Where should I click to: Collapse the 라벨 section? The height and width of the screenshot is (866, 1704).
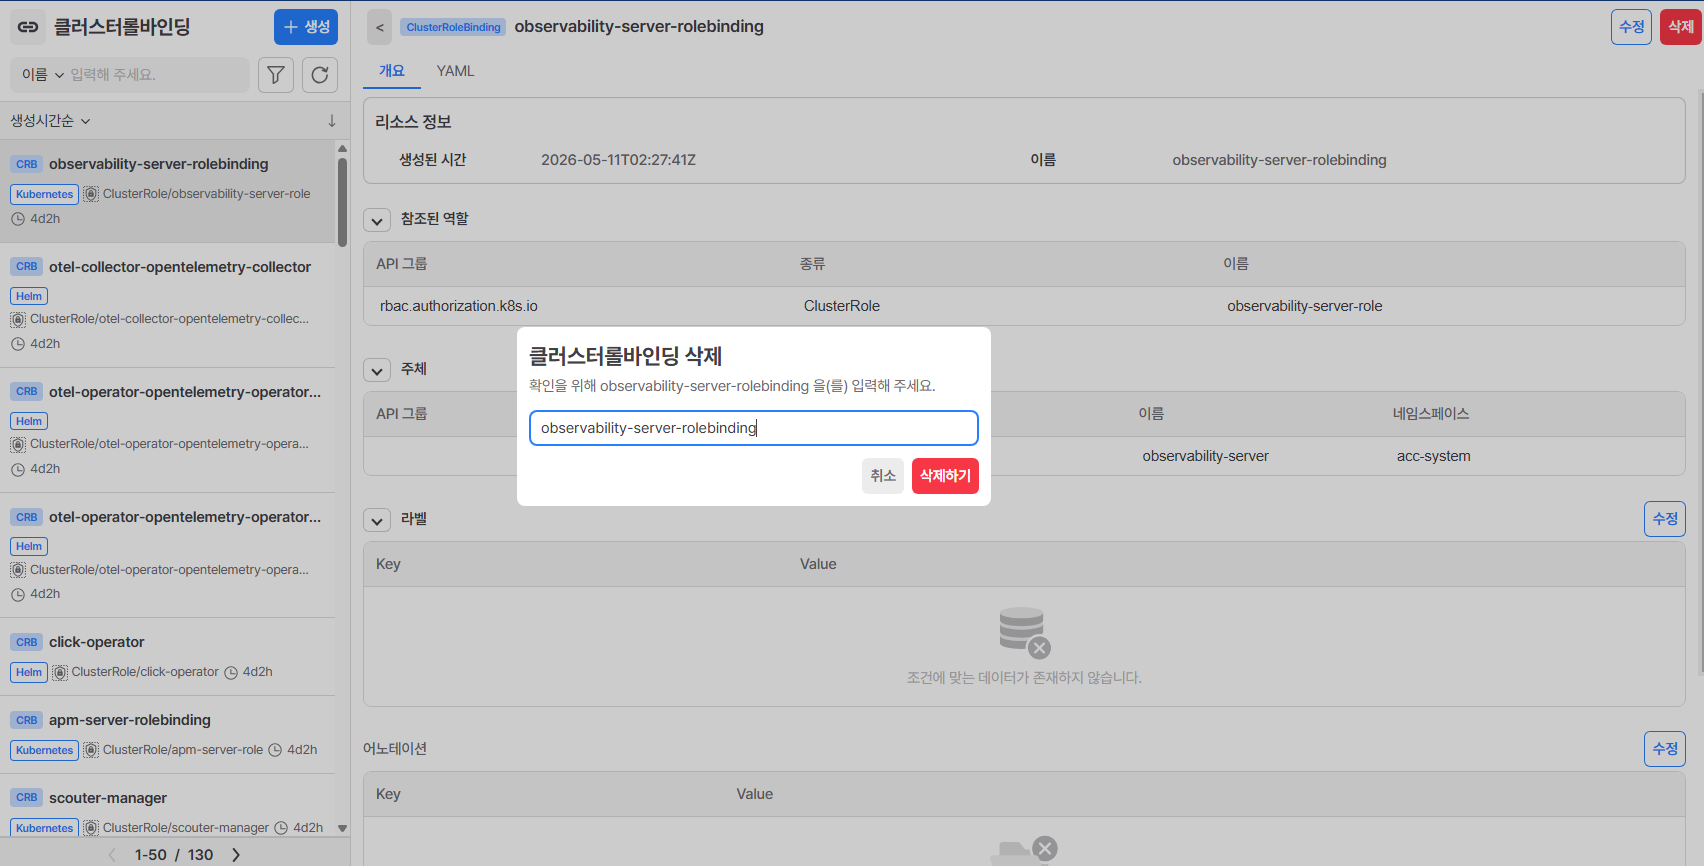pos(377,521)
